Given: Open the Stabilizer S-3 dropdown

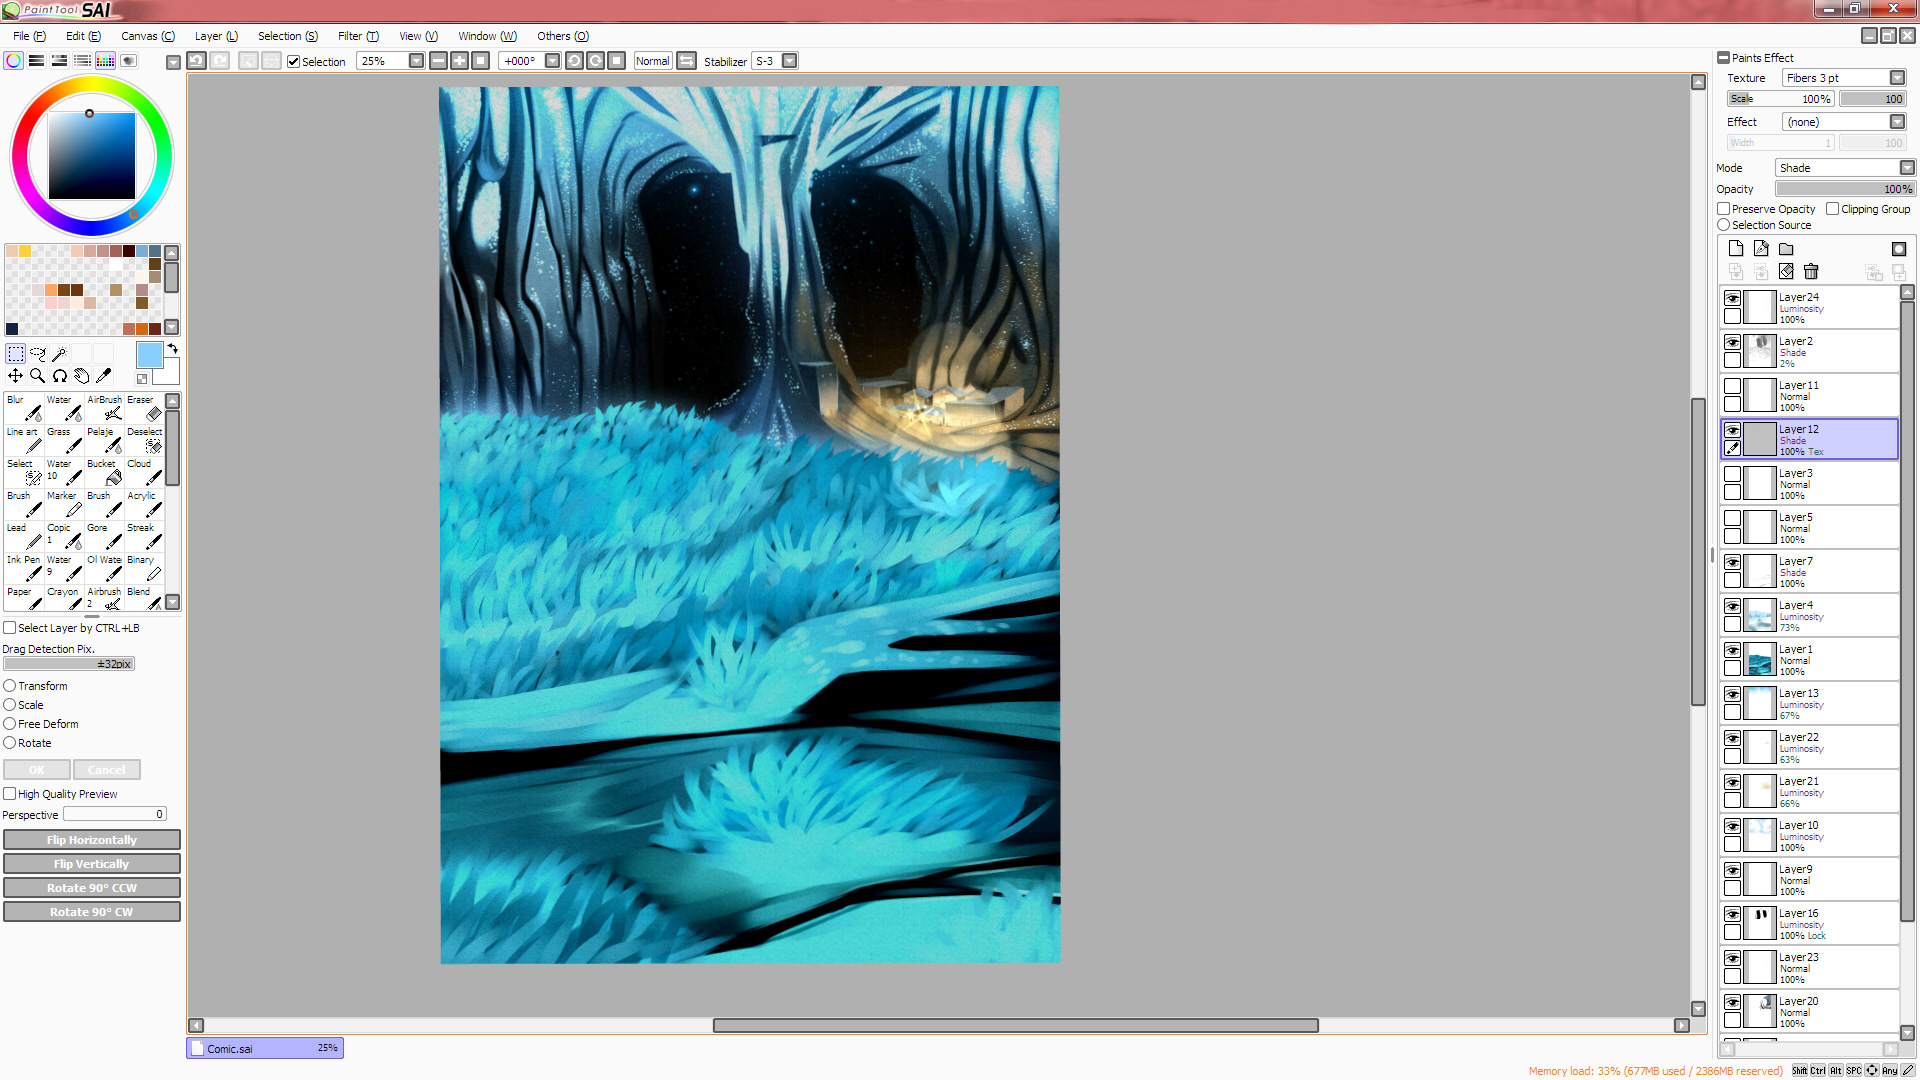Looking at the screenshot, I should click(790, 61).
